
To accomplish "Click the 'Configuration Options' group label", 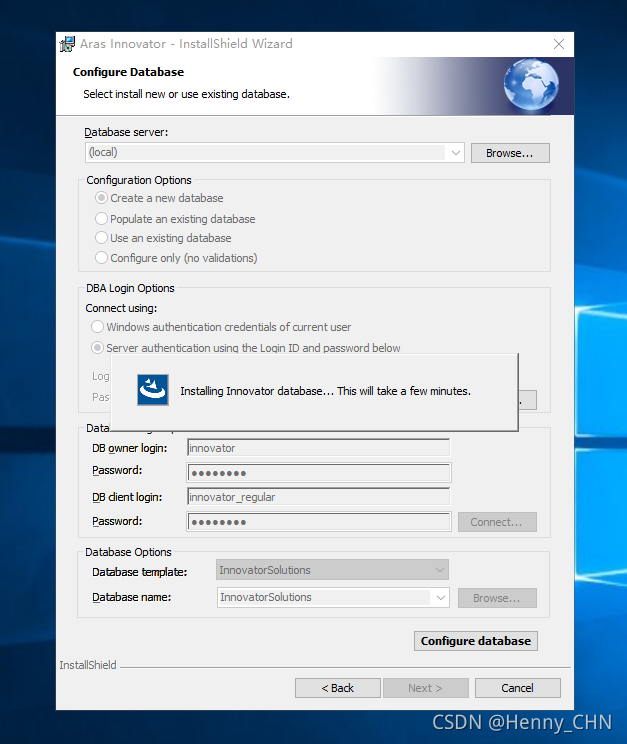I will [139, 180].
